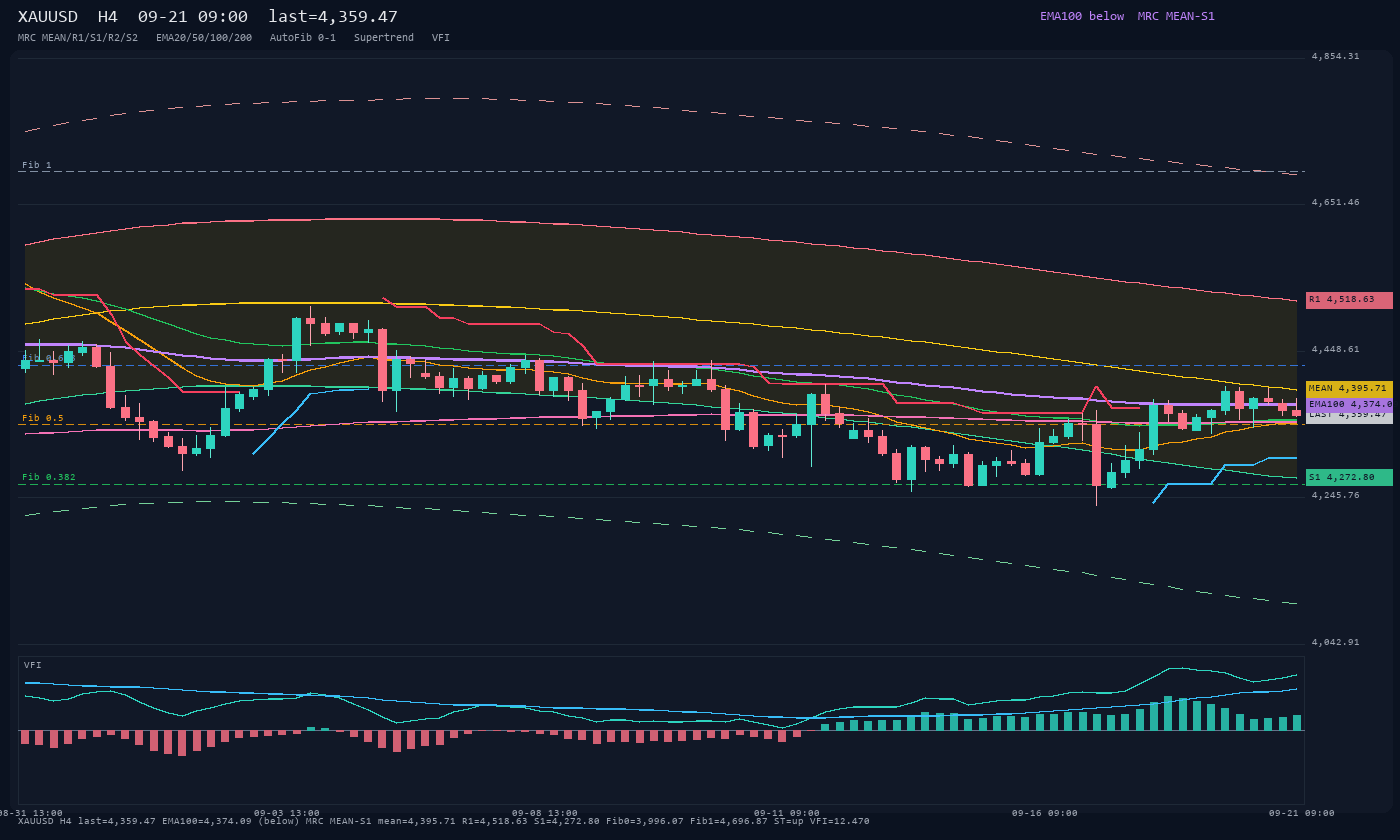Click the S1 4,272.80 price tag

1349,478
